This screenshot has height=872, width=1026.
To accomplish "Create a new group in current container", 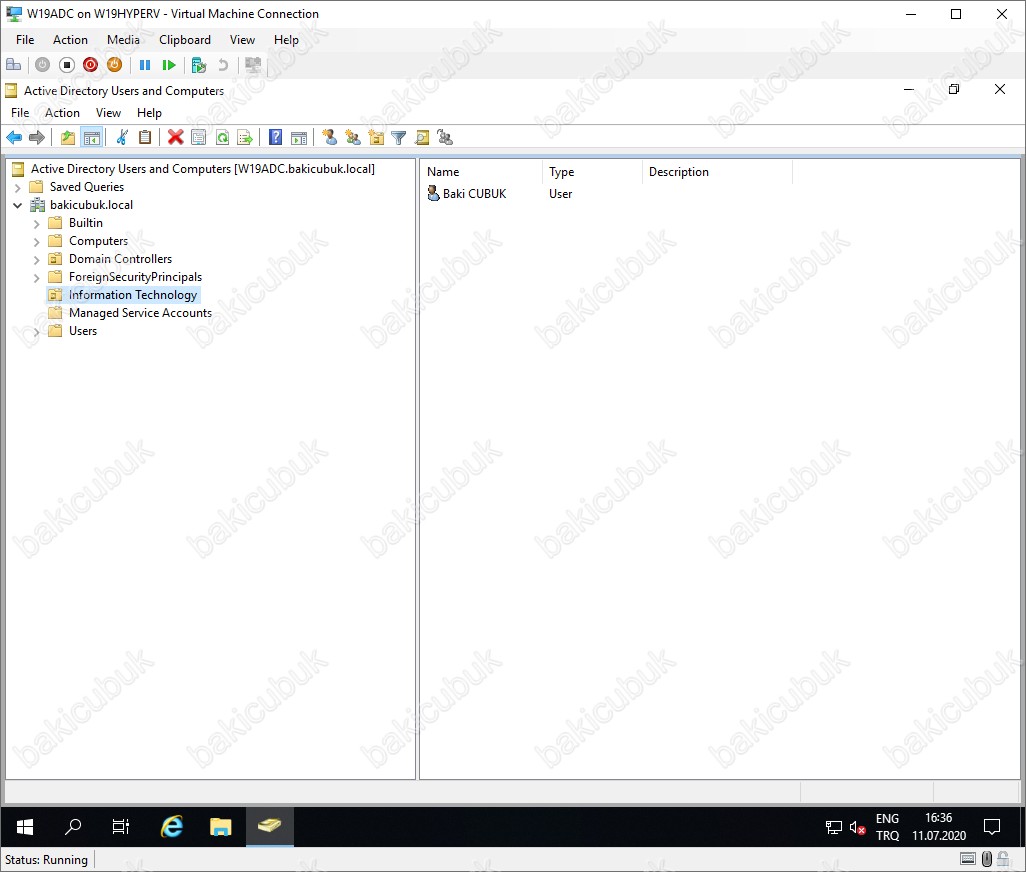I will [x=353, y=137].
